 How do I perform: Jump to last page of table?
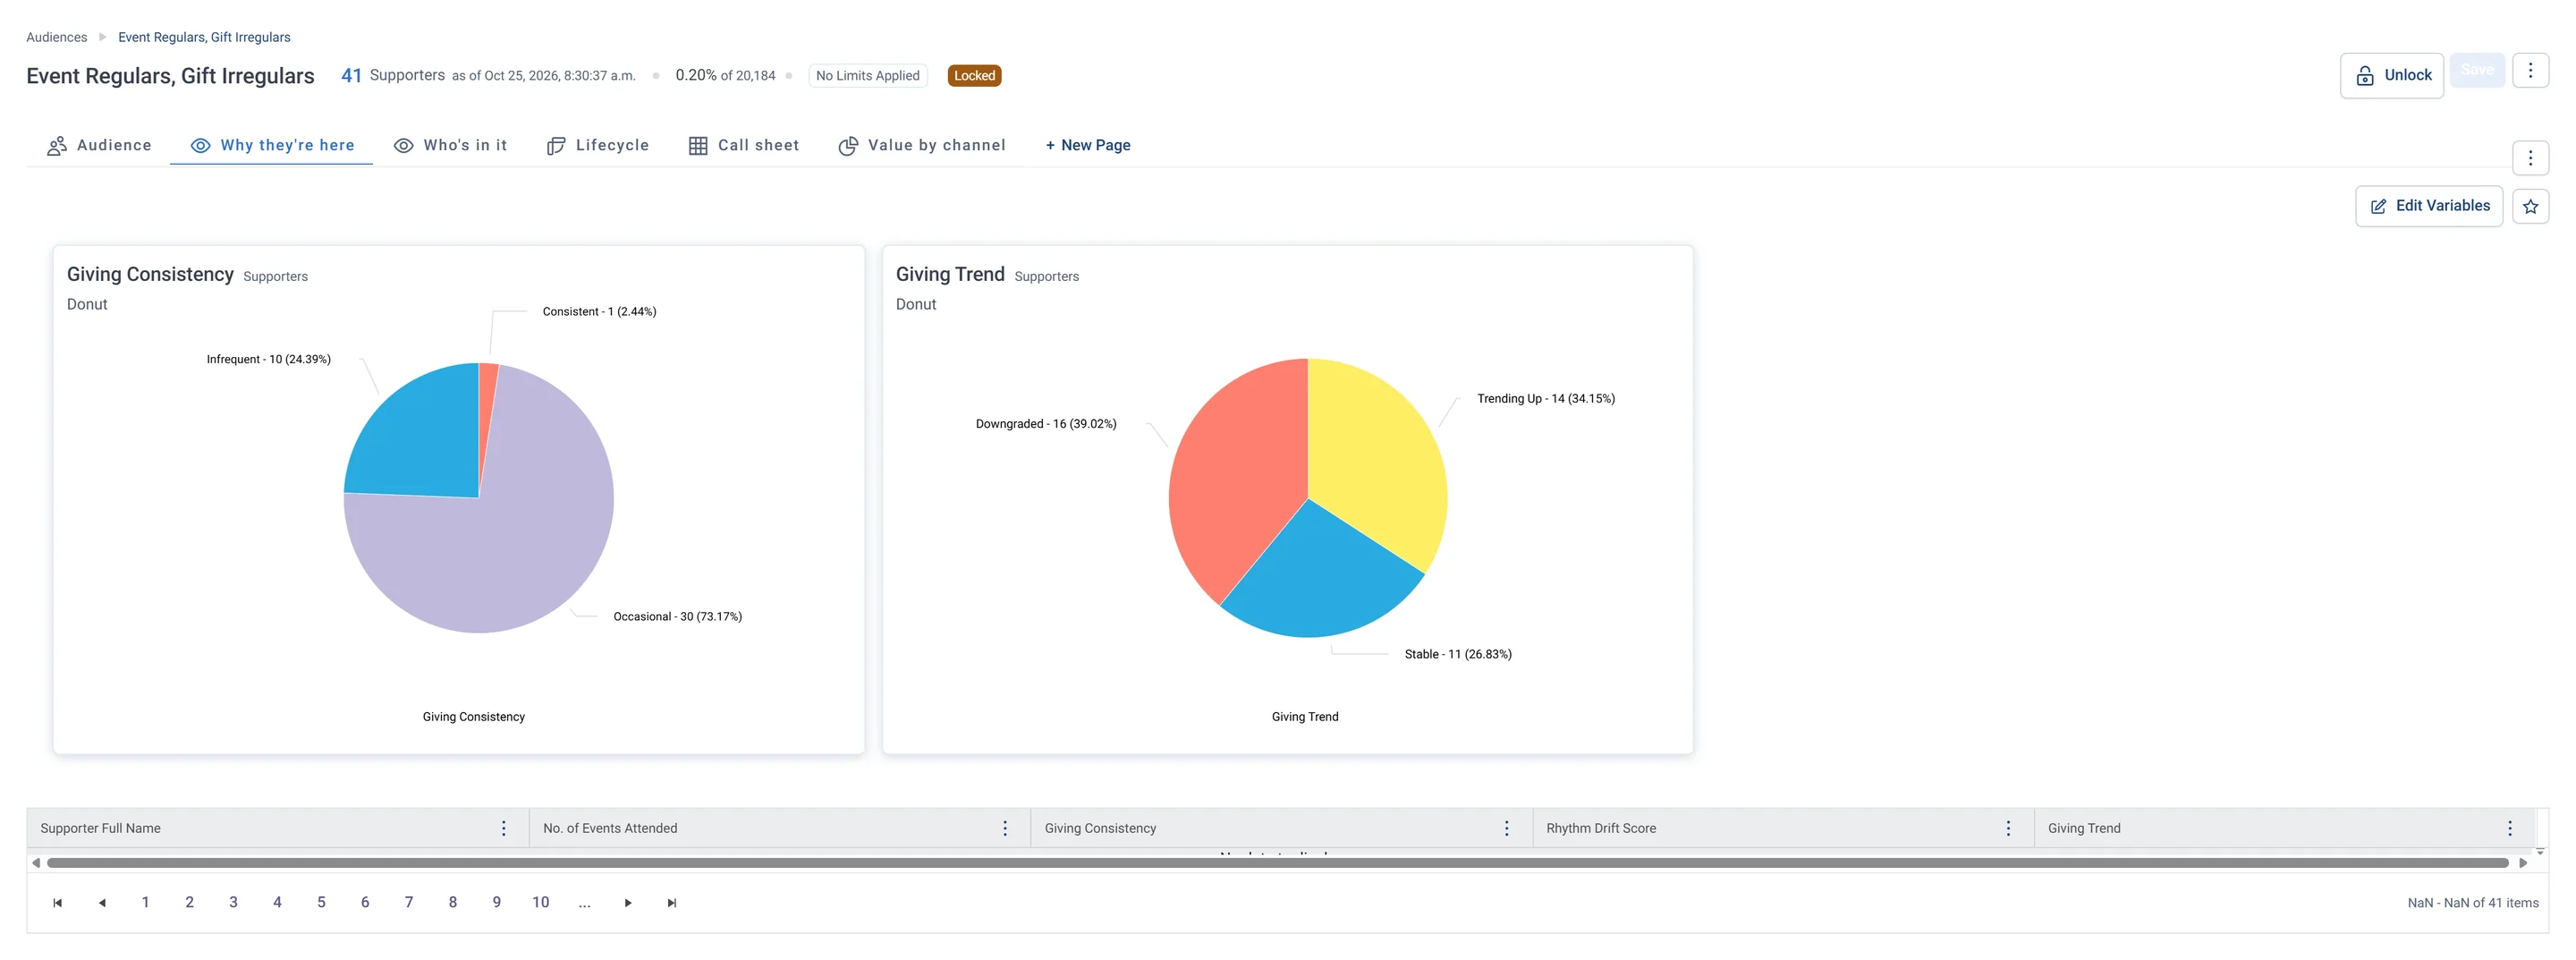tap(672, 903)
